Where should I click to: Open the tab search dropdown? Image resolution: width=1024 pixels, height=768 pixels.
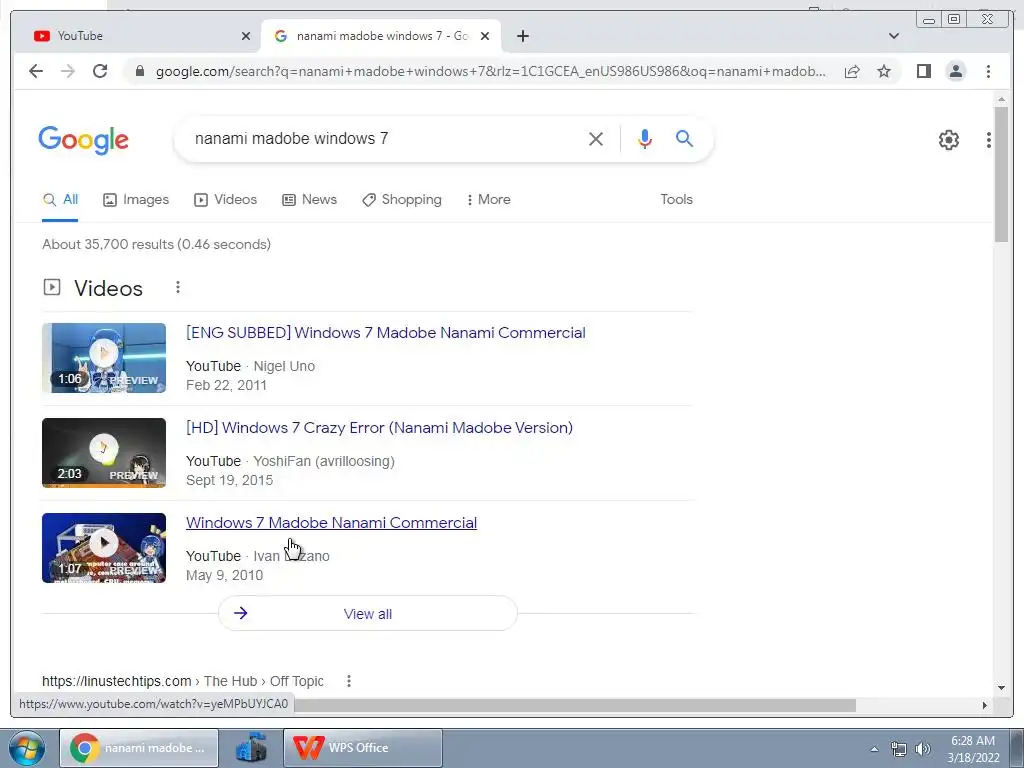893,36
